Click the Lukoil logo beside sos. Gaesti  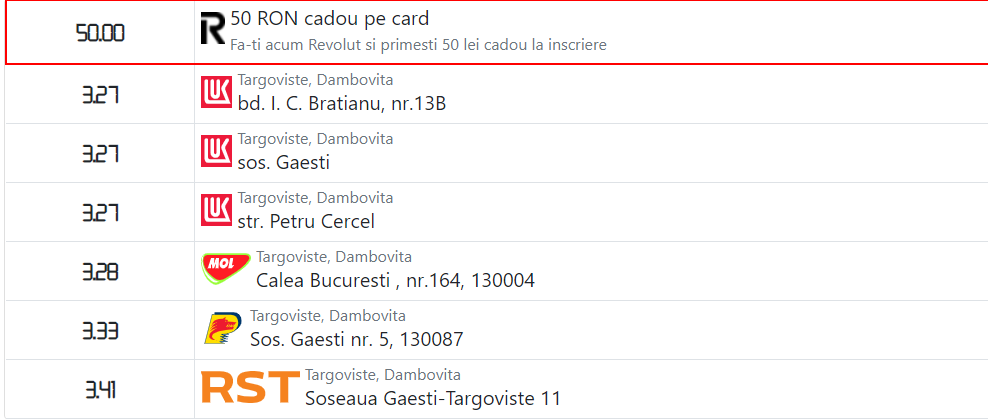point(217,151)
